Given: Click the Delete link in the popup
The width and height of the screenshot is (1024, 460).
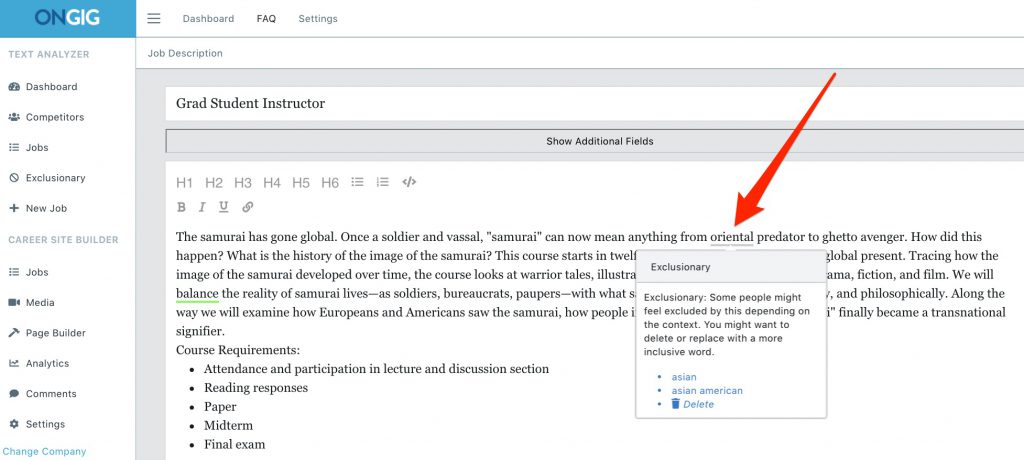Looking at the screenshot, I should coord(698,404).
